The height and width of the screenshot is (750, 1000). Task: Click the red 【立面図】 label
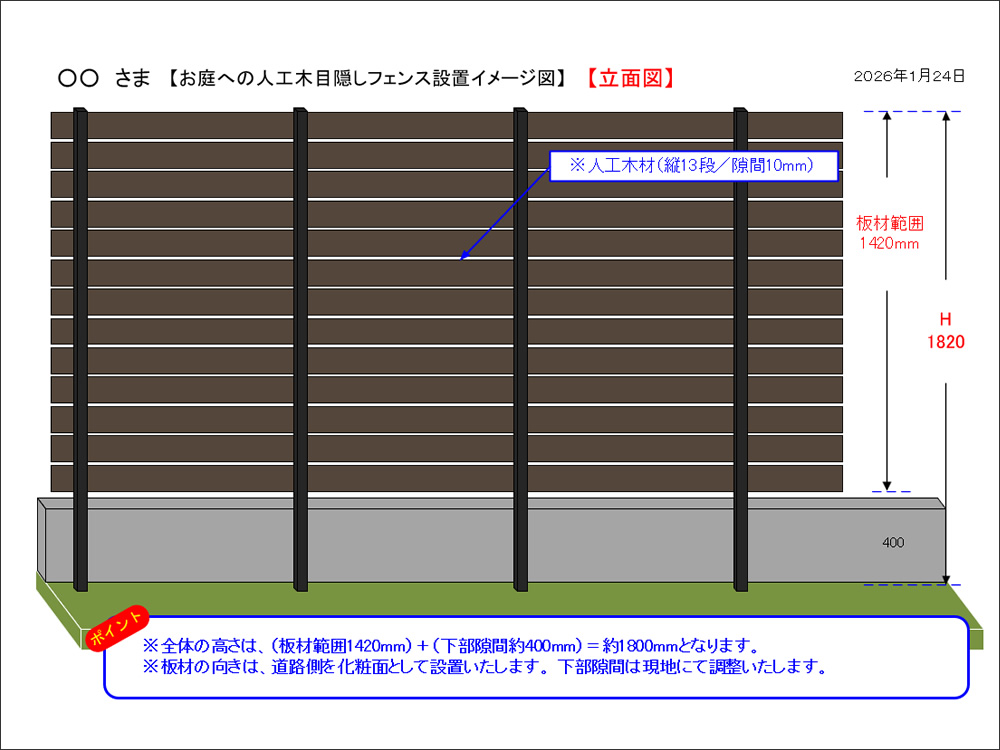(x=630, y=78)
